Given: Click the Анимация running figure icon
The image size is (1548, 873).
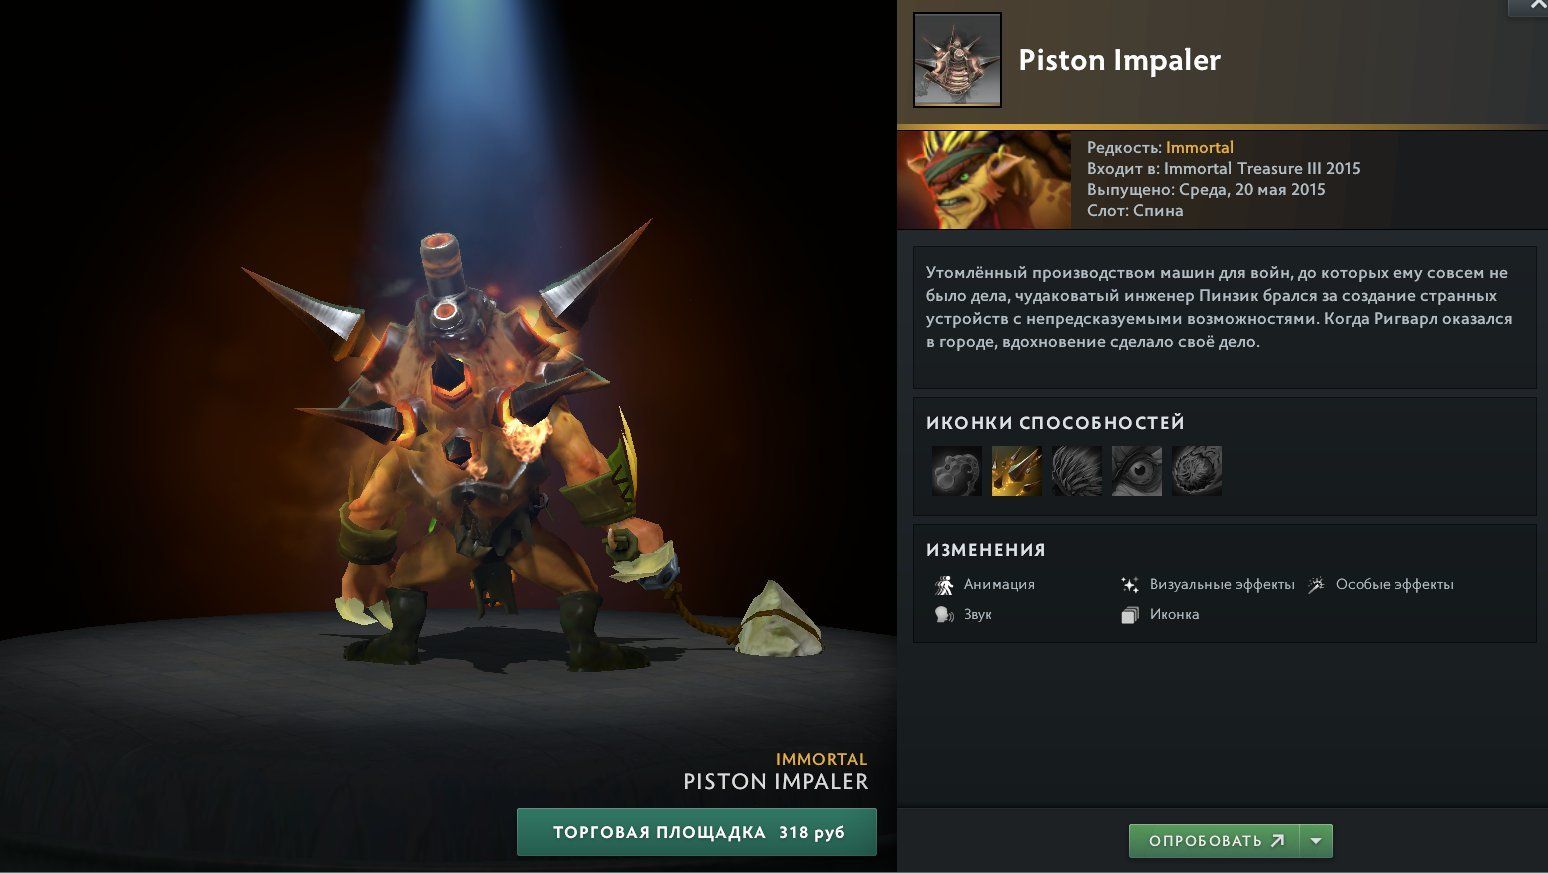Looking at the screenshot, I should point(944,585).
